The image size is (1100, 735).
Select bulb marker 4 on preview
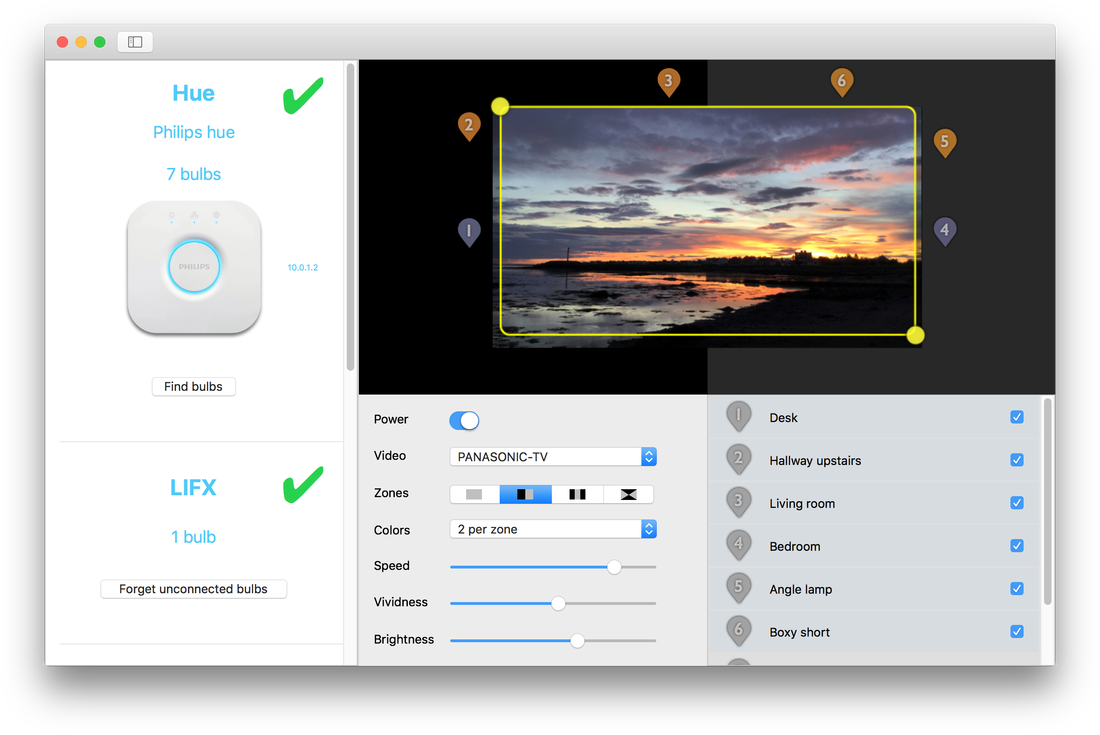click(x=945, y=231)
